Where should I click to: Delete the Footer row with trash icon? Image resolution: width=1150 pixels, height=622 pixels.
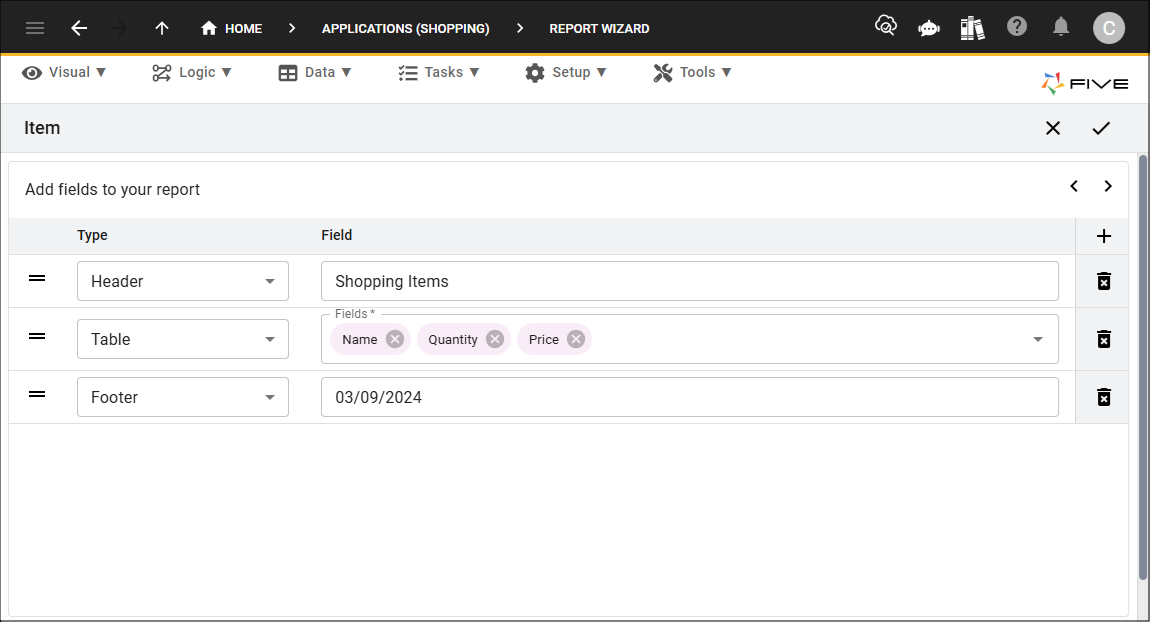[1103, 397]
